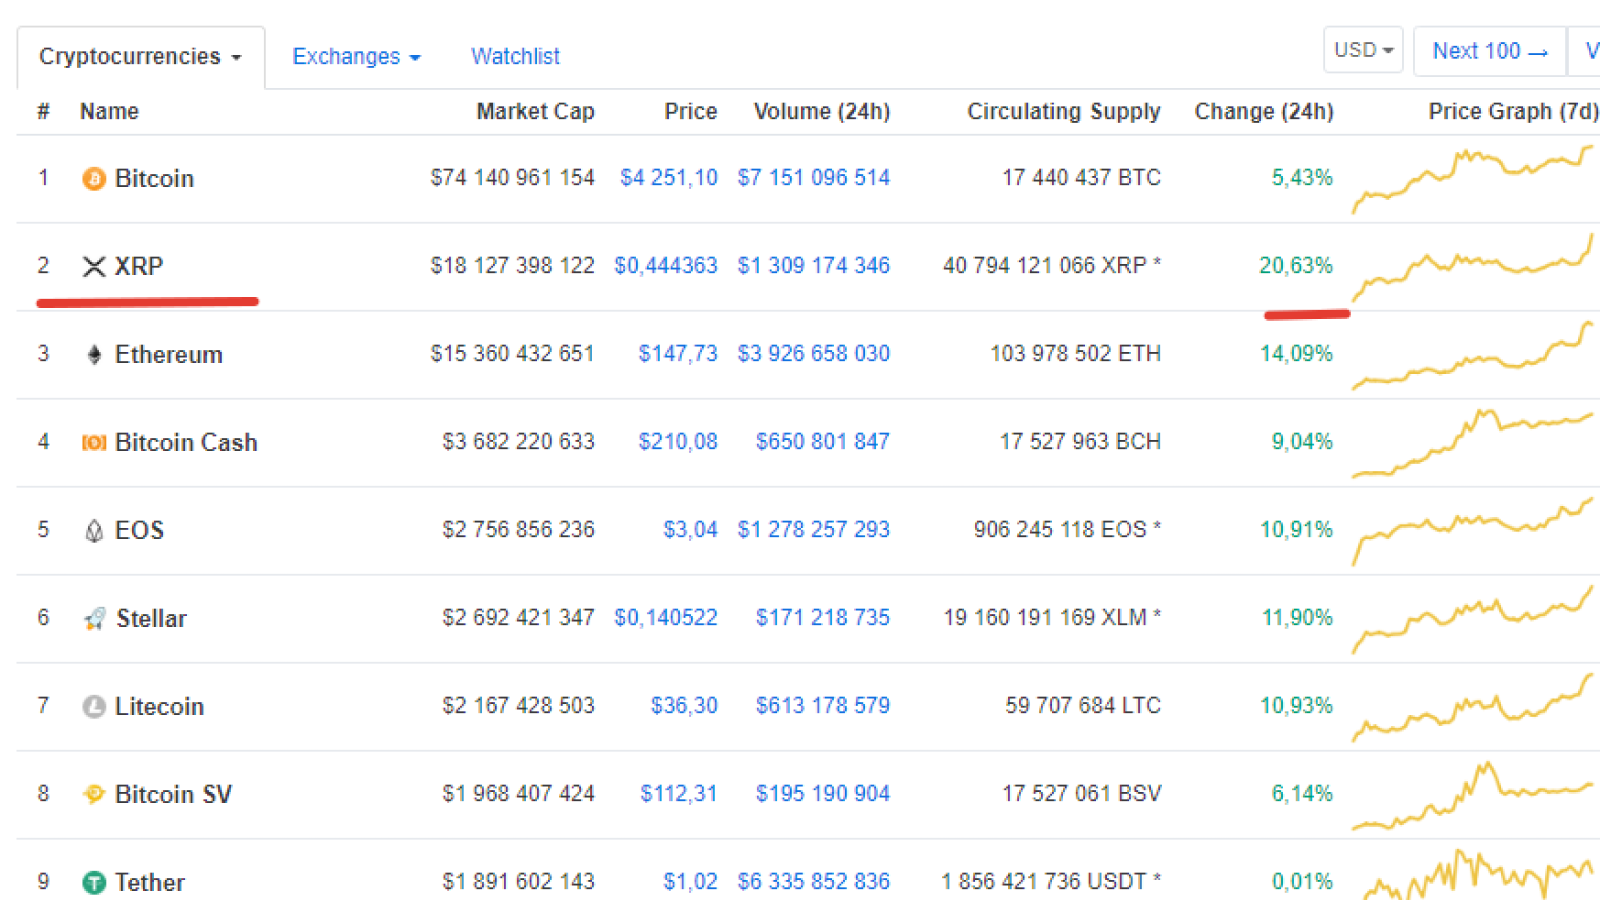Open the XRP name link
Image resolution: width=1600 pixels, height=900 pixels.
point(139,267)
